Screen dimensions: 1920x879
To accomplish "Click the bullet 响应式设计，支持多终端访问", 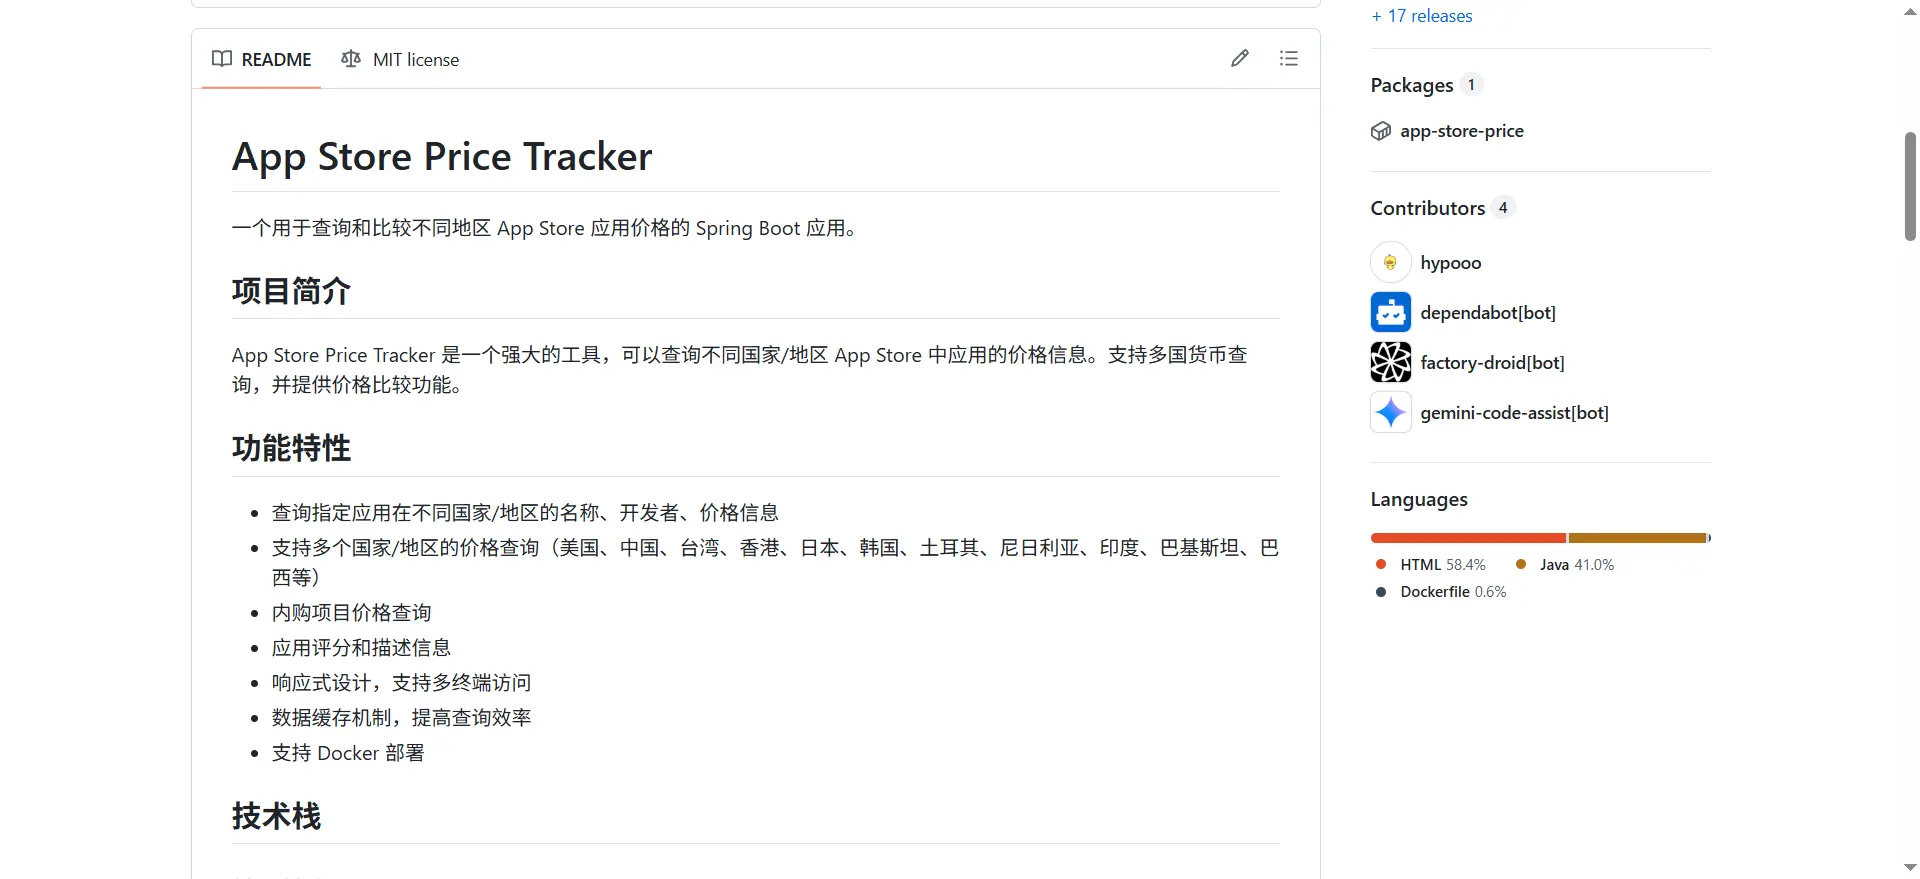I will [401, 683].
